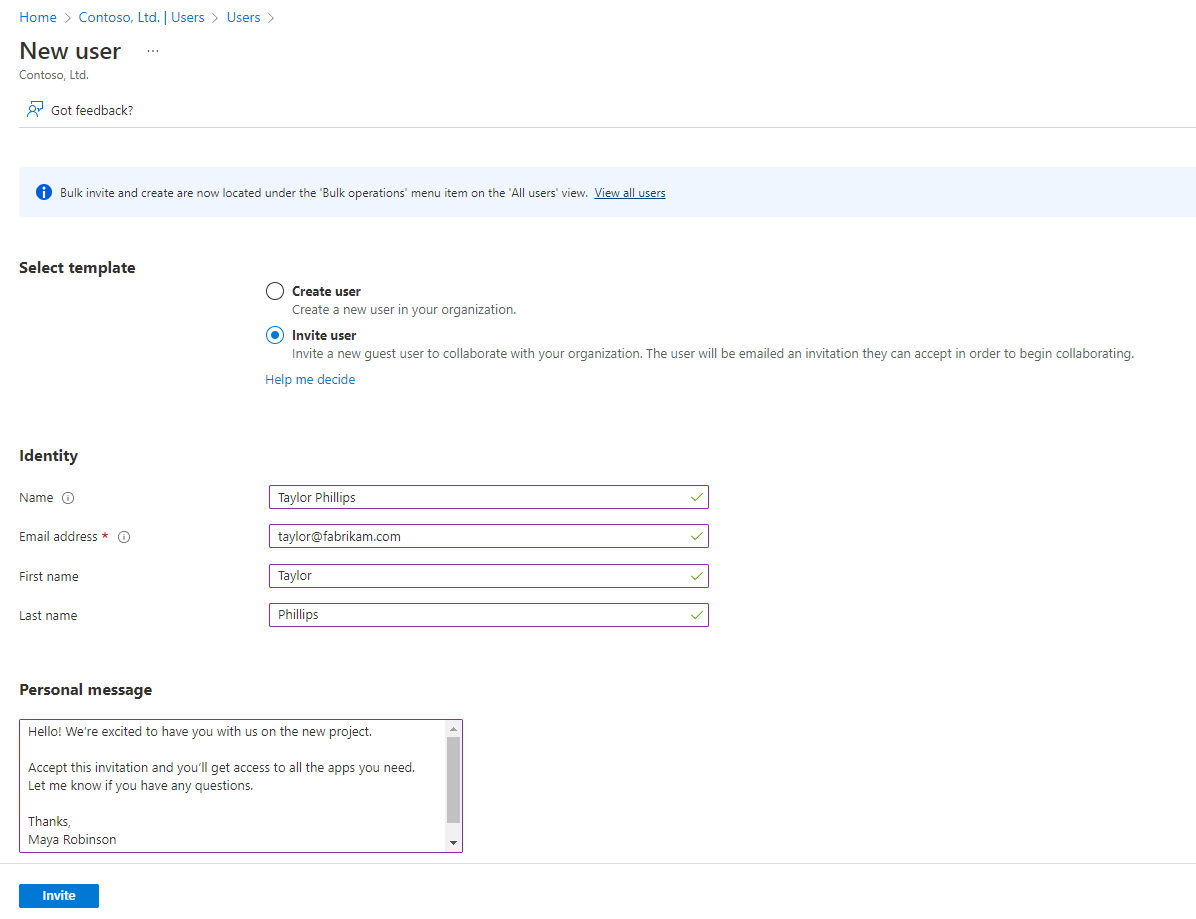
Task: Click the scroll down arrow in message box
Action: click(453, 843)
